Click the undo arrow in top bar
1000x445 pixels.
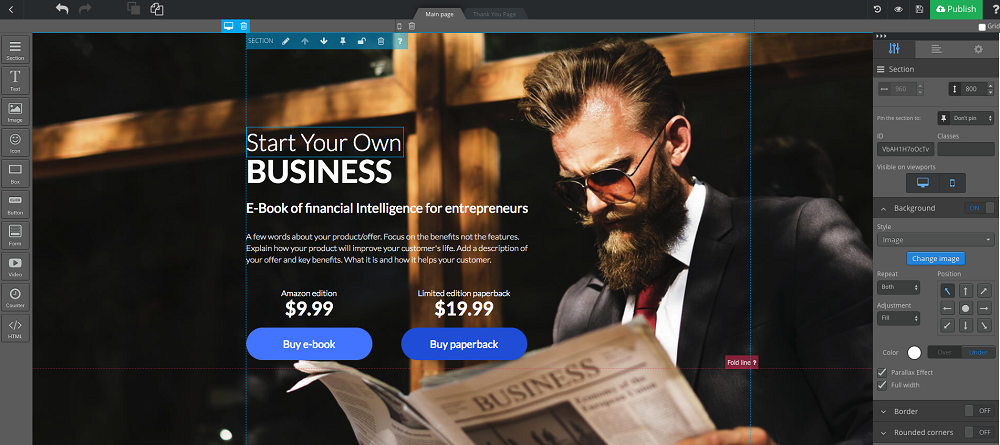(62, 9)
